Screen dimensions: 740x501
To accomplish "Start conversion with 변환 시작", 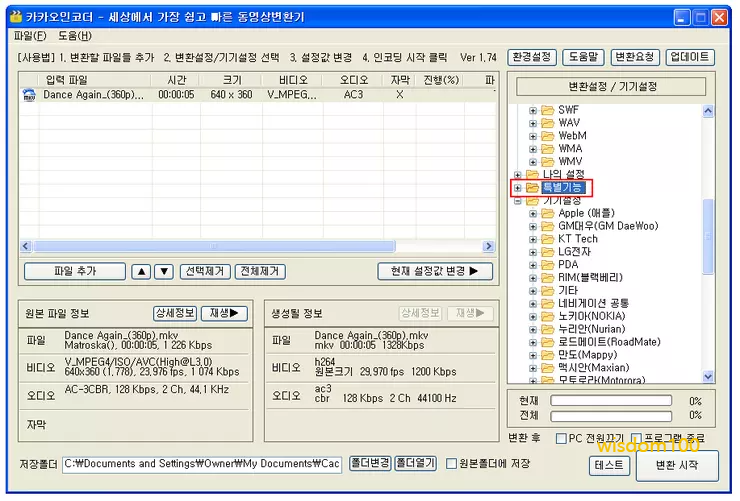I will (x=677, y=466).
